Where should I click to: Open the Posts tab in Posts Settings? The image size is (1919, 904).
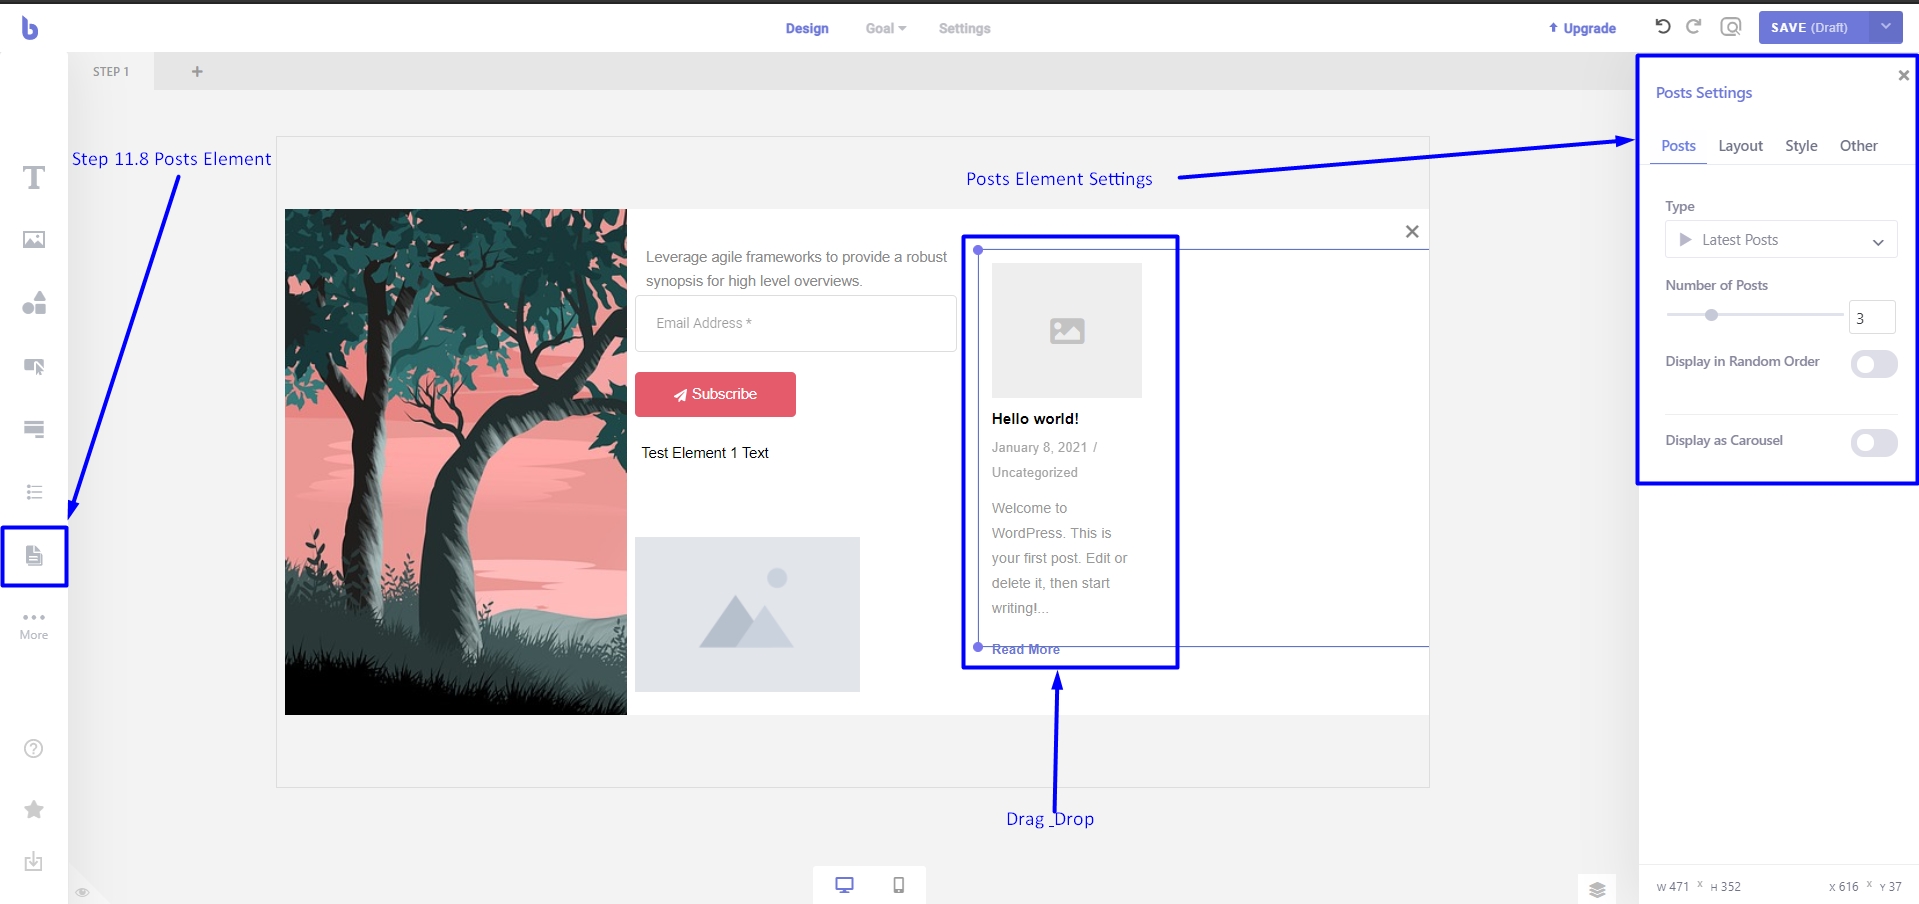(x=1679, y=146)
